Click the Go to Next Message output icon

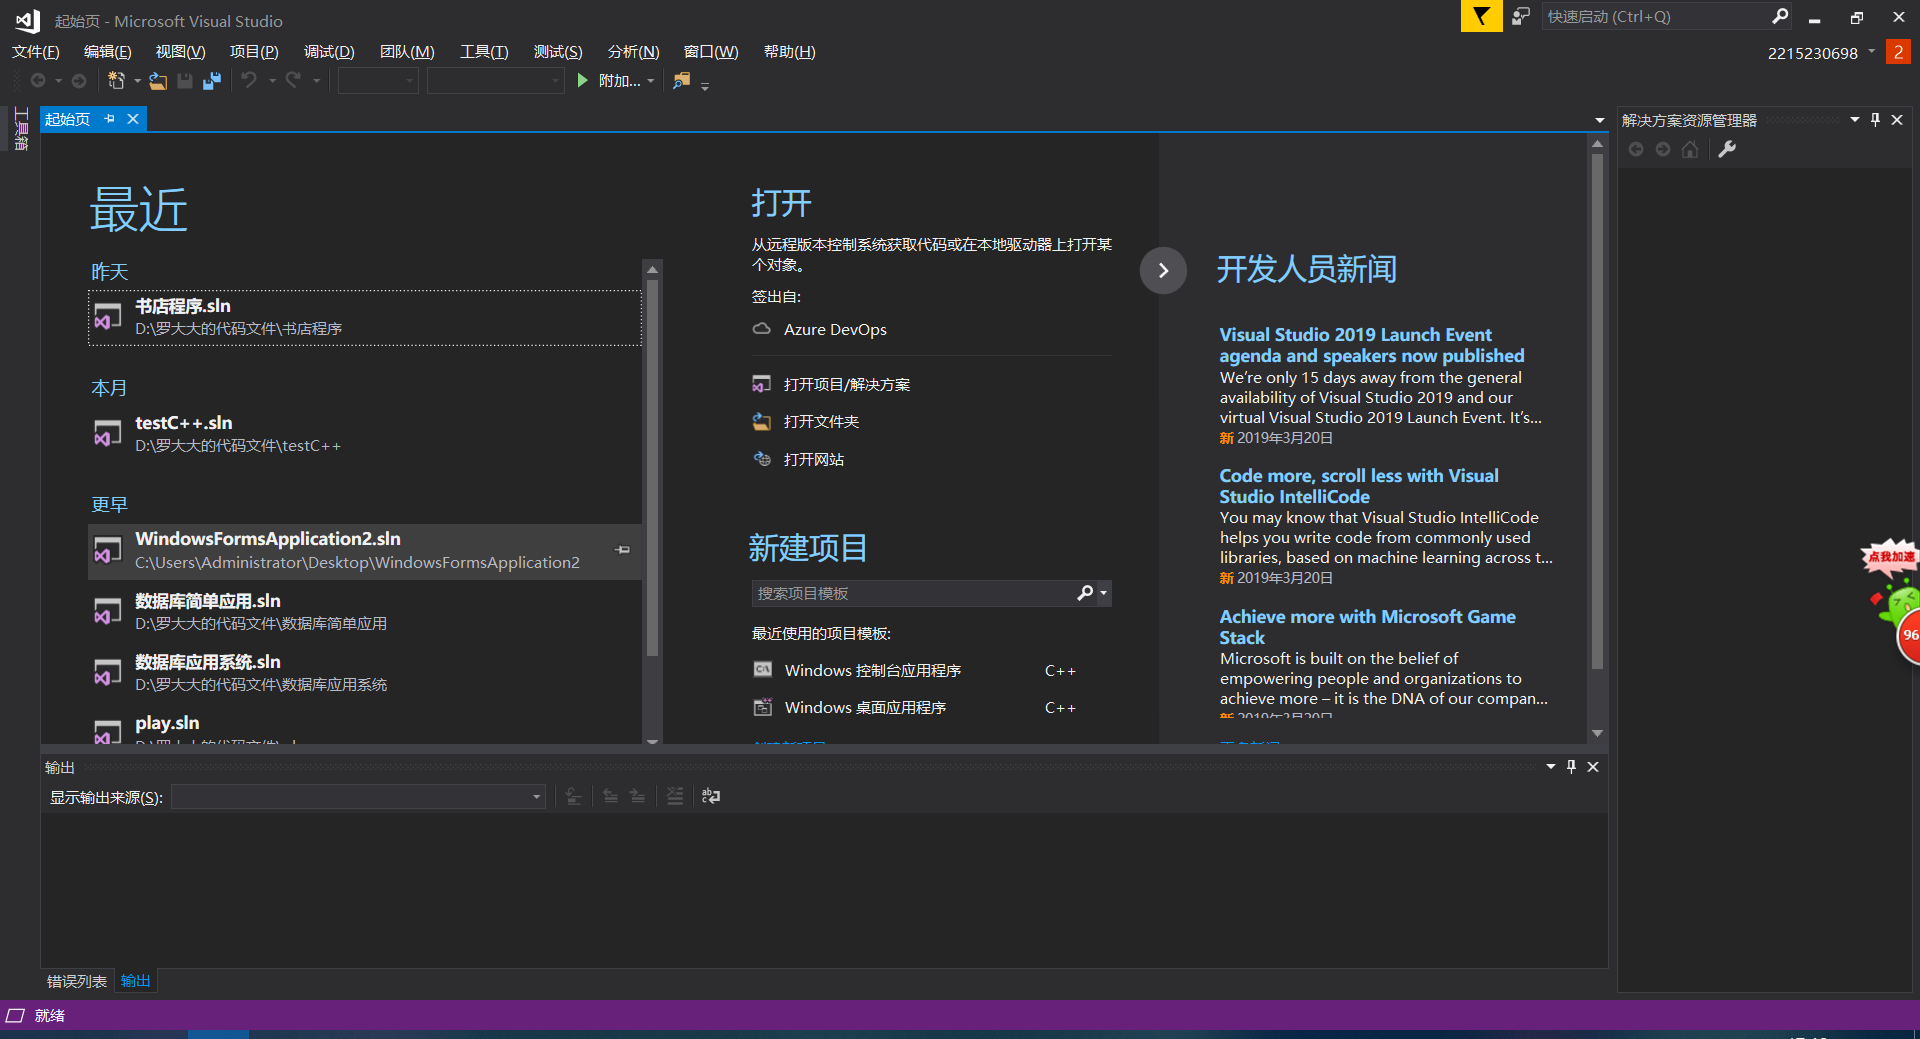[x=637, y=796]
